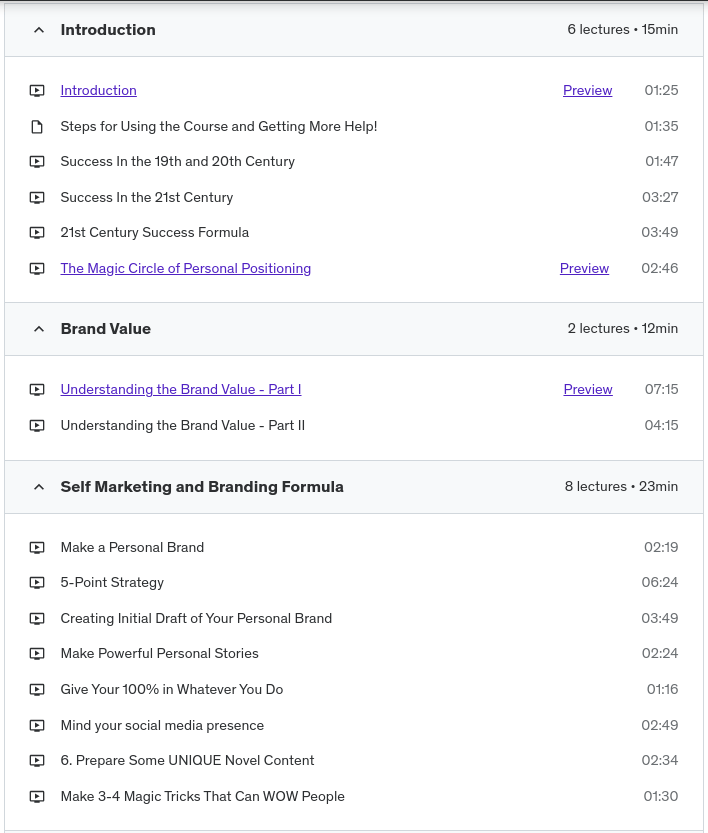Collapse Self Marketing and Branding Formula section
Viewport: 708px width, 833px height.
[39, 487]
